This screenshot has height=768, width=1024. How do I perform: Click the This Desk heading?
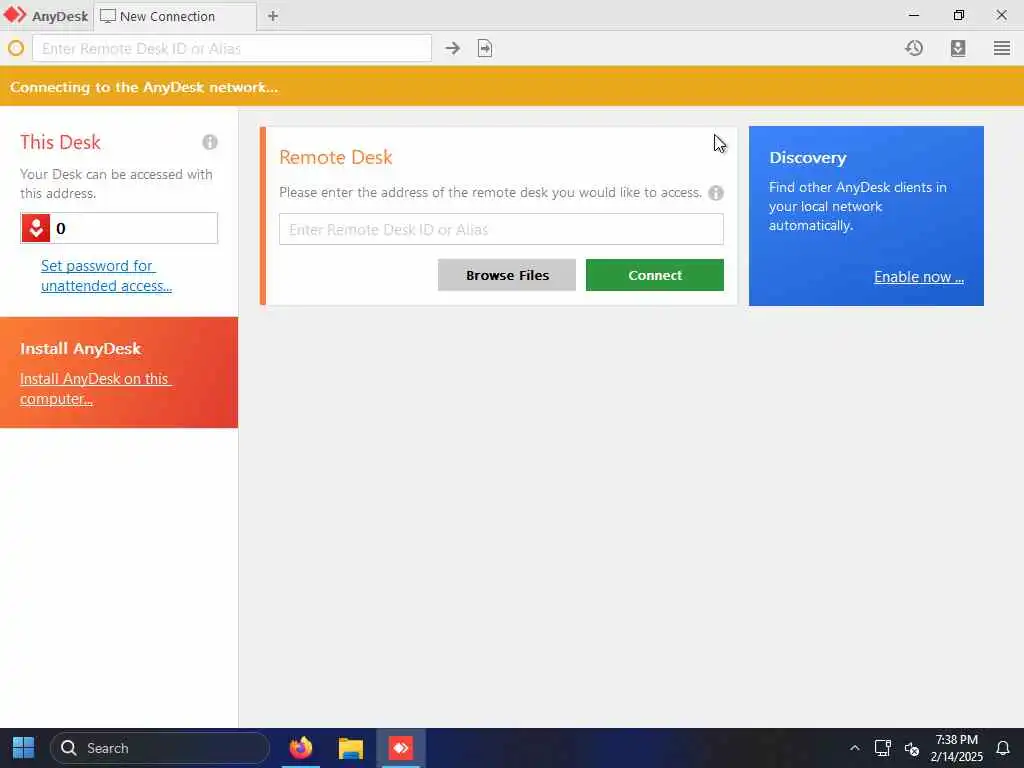click(x=60, y=142)
